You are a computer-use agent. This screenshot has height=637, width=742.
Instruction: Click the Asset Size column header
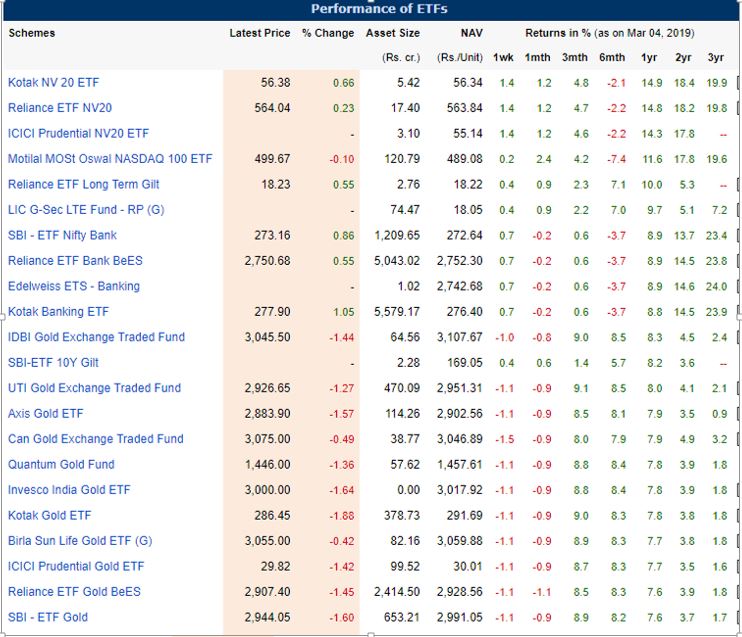pos(392,33)
